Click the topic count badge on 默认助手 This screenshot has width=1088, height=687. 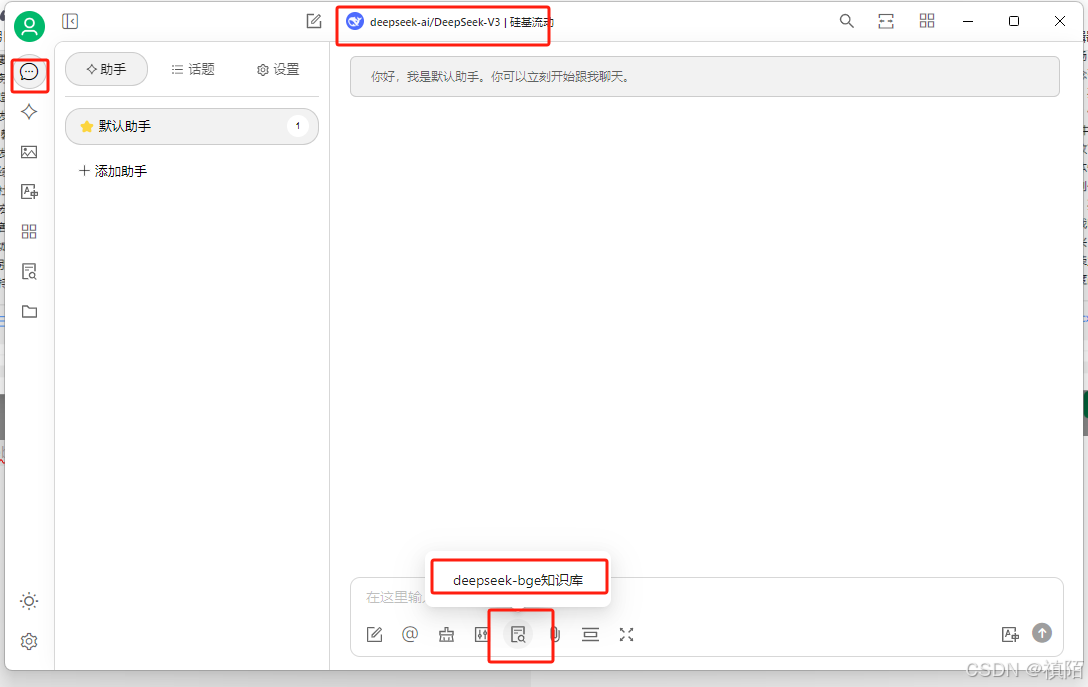(298, 126)
